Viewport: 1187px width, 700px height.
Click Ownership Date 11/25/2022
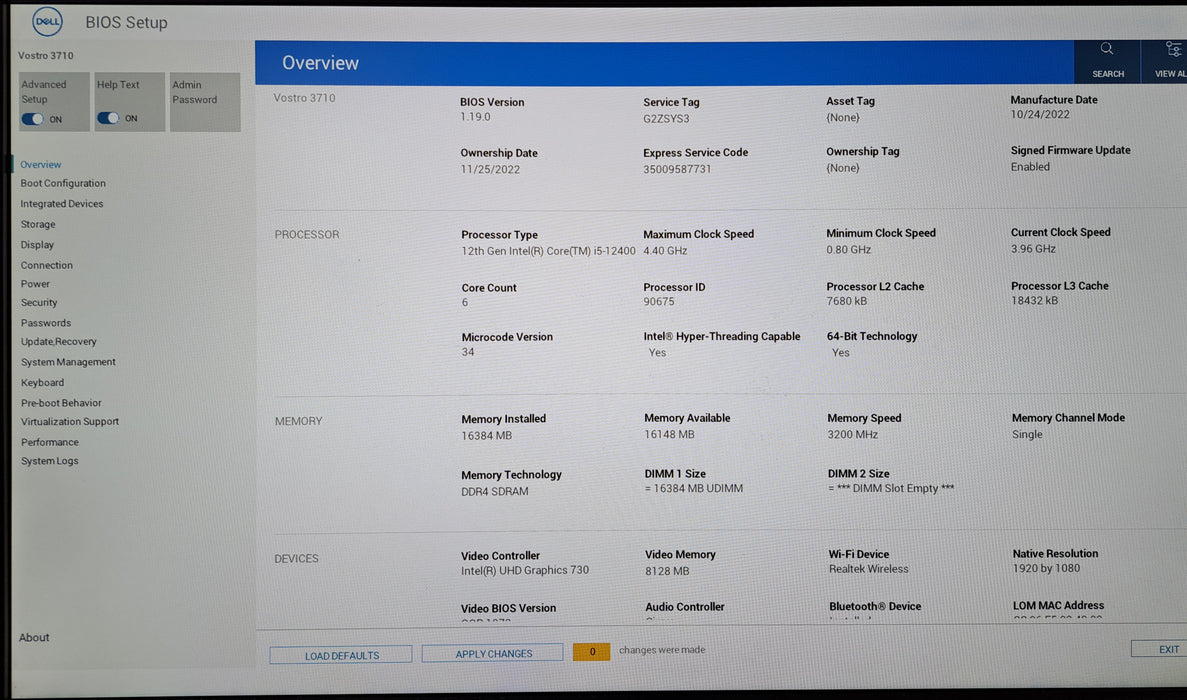click(491, 170)
